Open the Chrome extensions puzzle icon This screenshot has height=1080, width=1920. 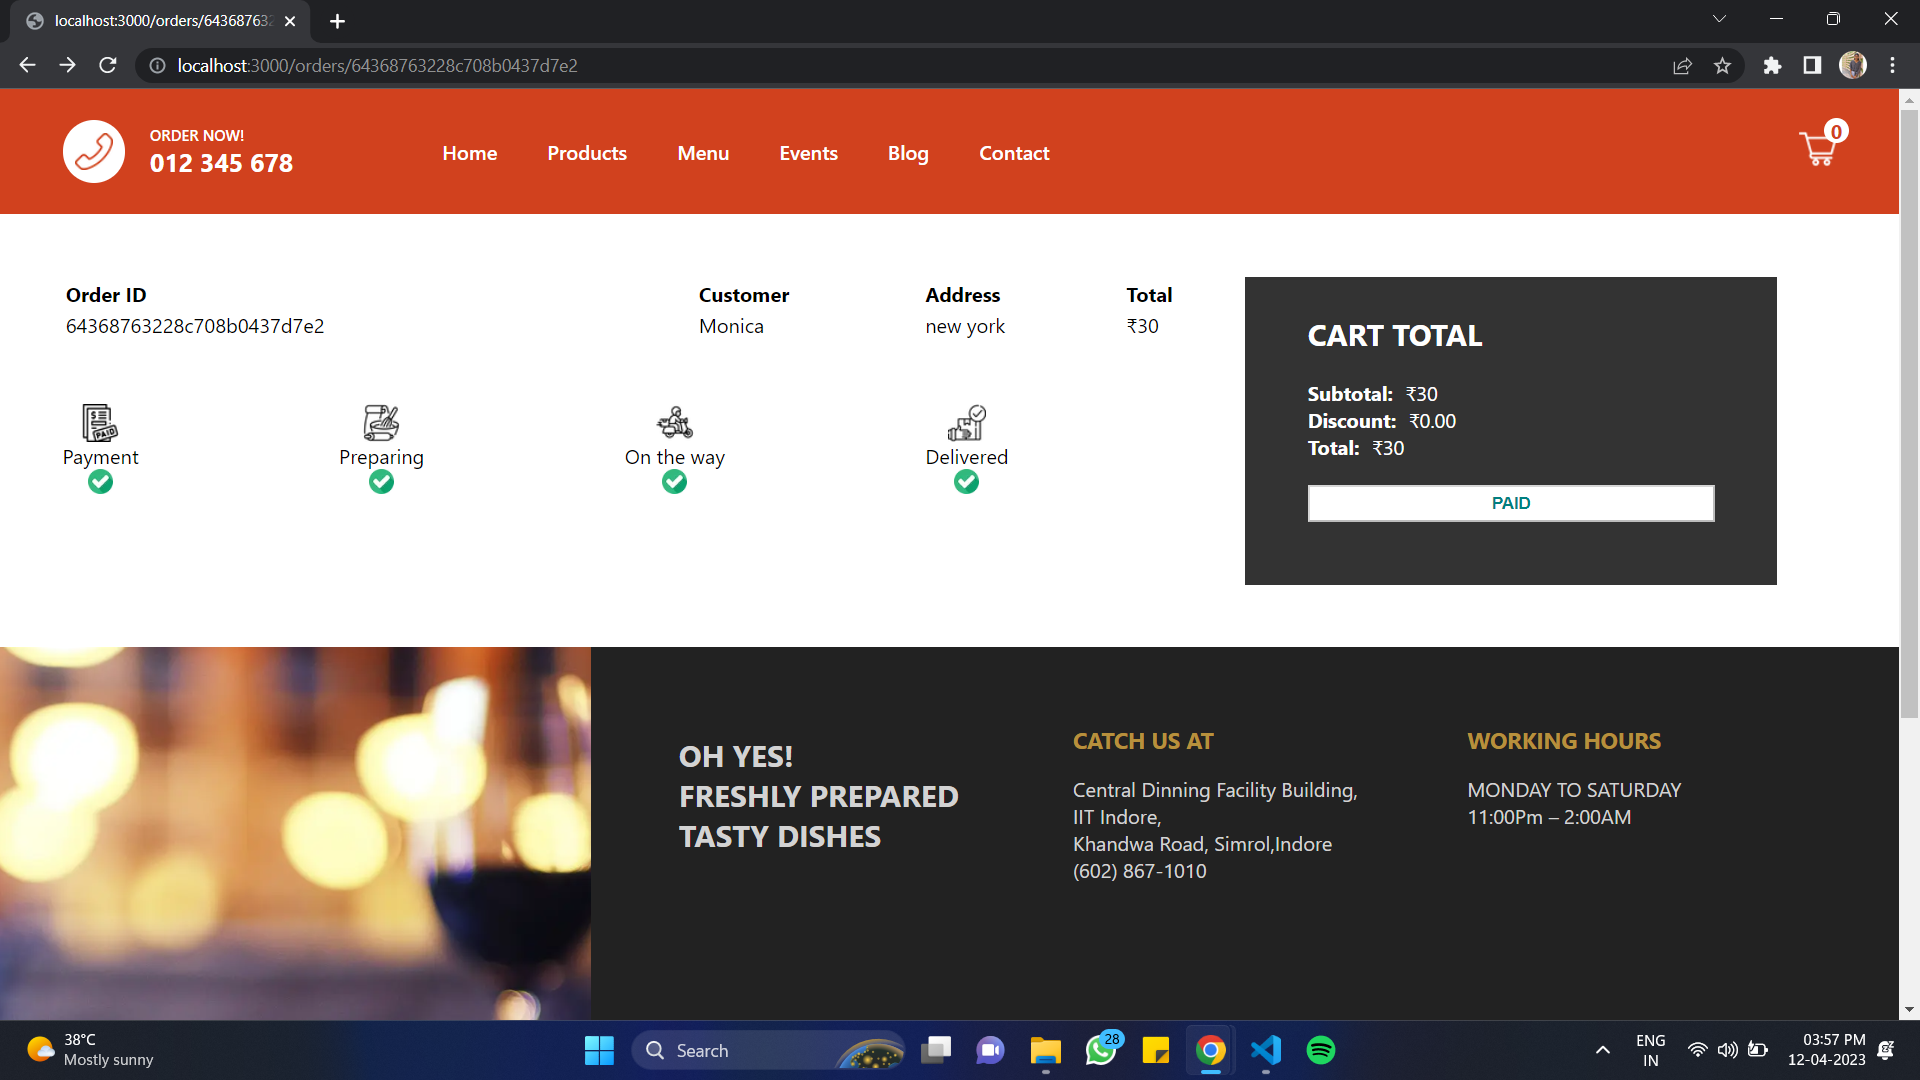(1772, 65)
